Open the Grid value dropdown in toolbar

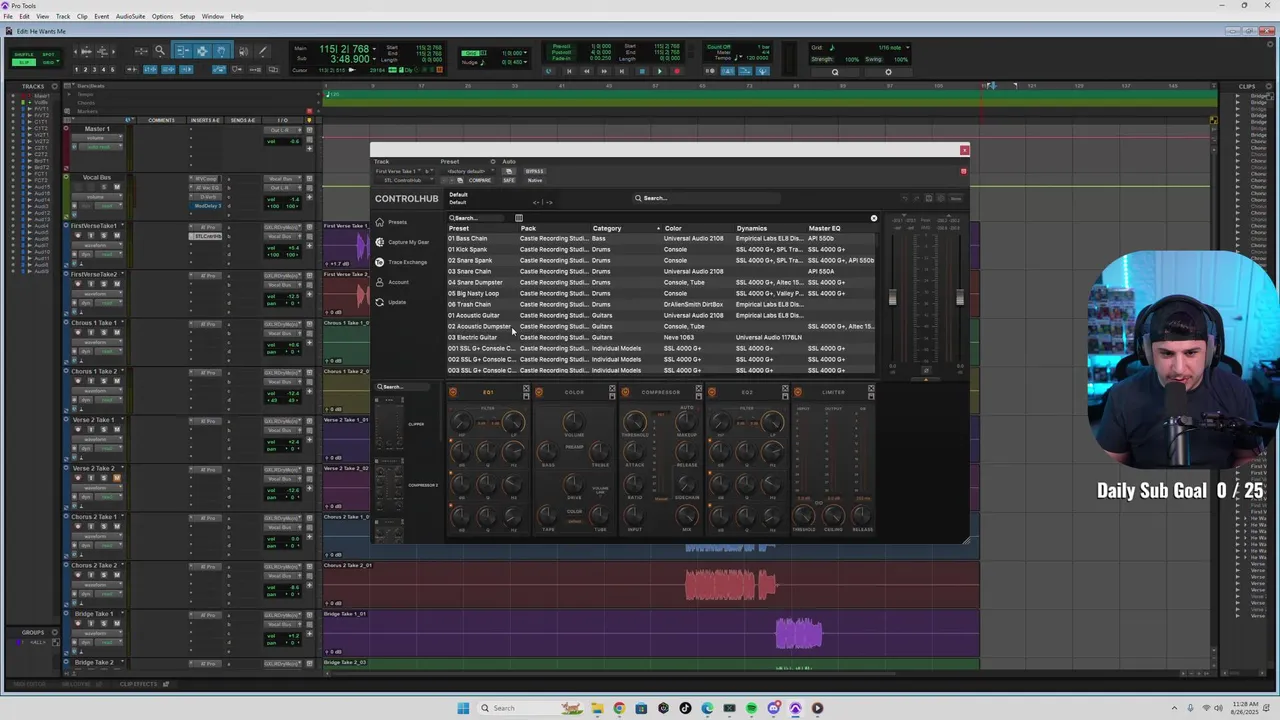[525, 52]
